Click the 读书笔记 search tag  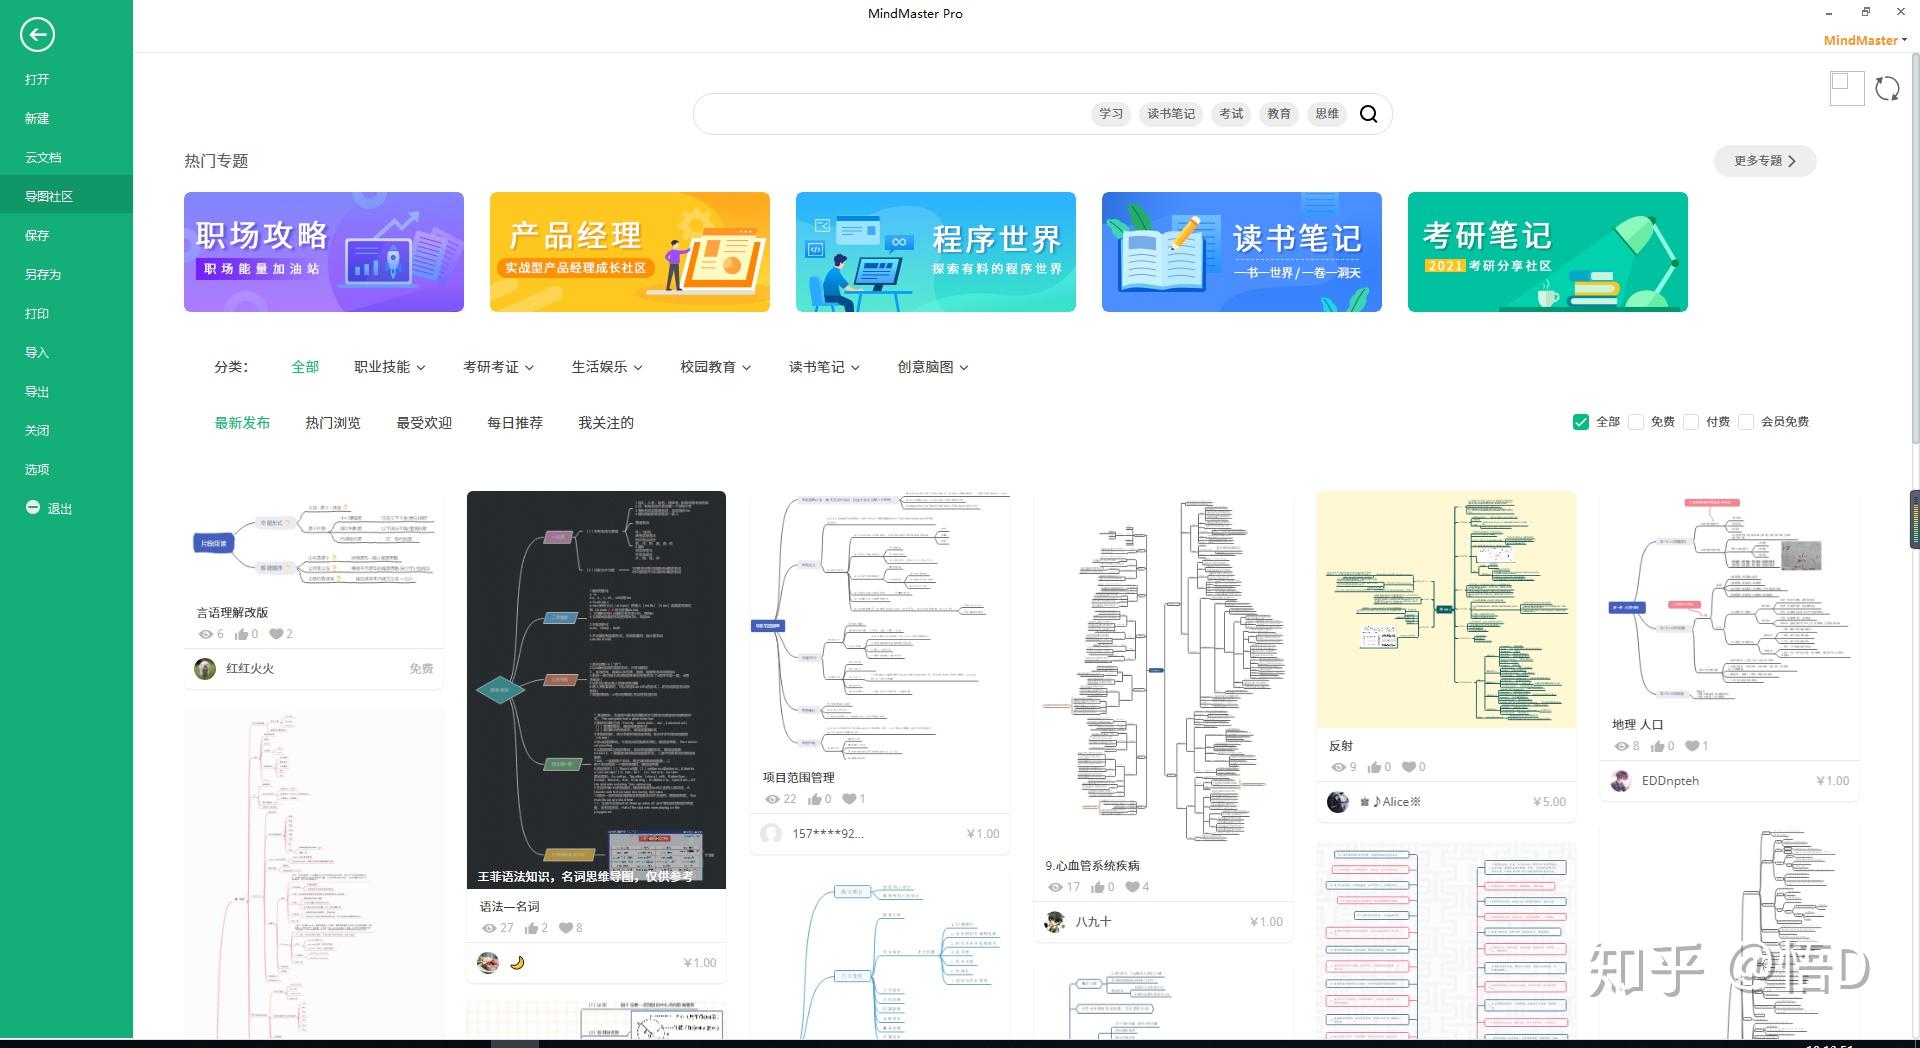[x=1171, y=114]
